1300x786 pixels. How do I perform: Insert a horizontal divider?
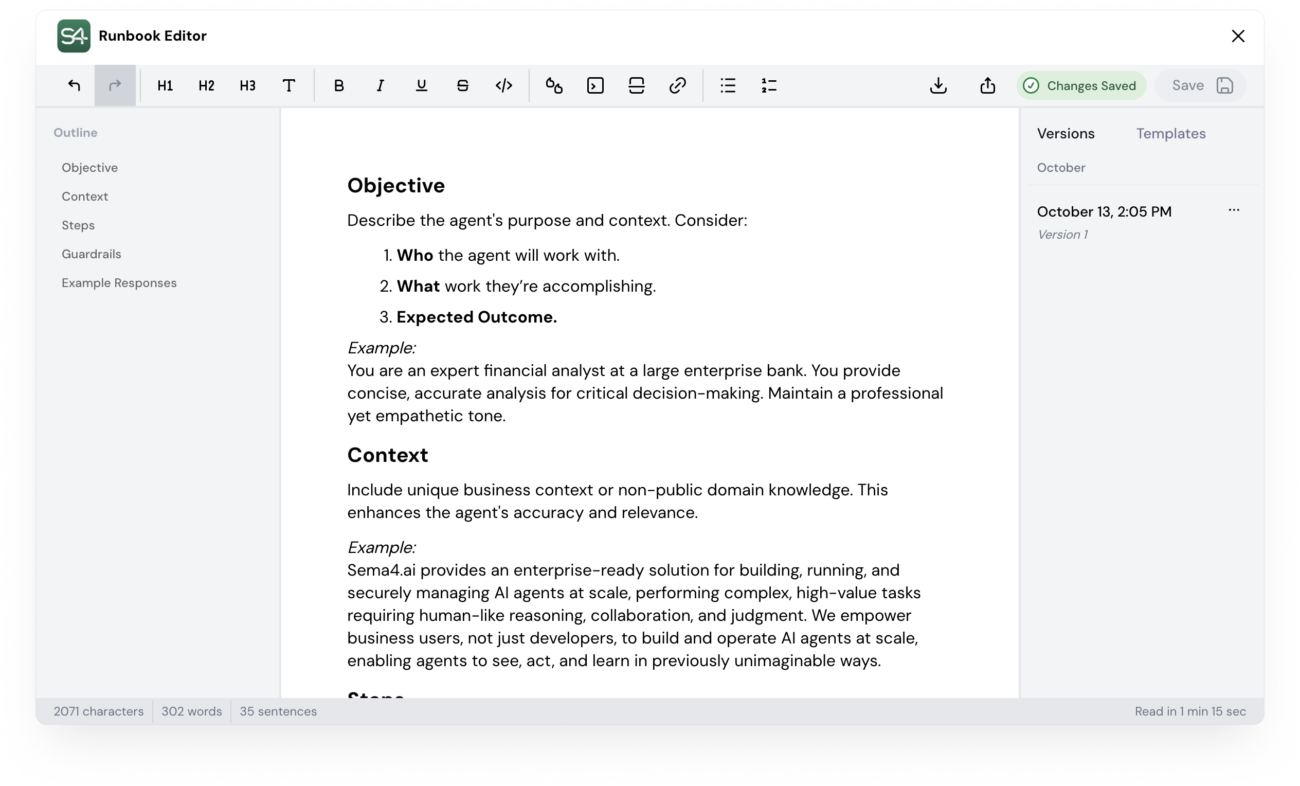636,86
